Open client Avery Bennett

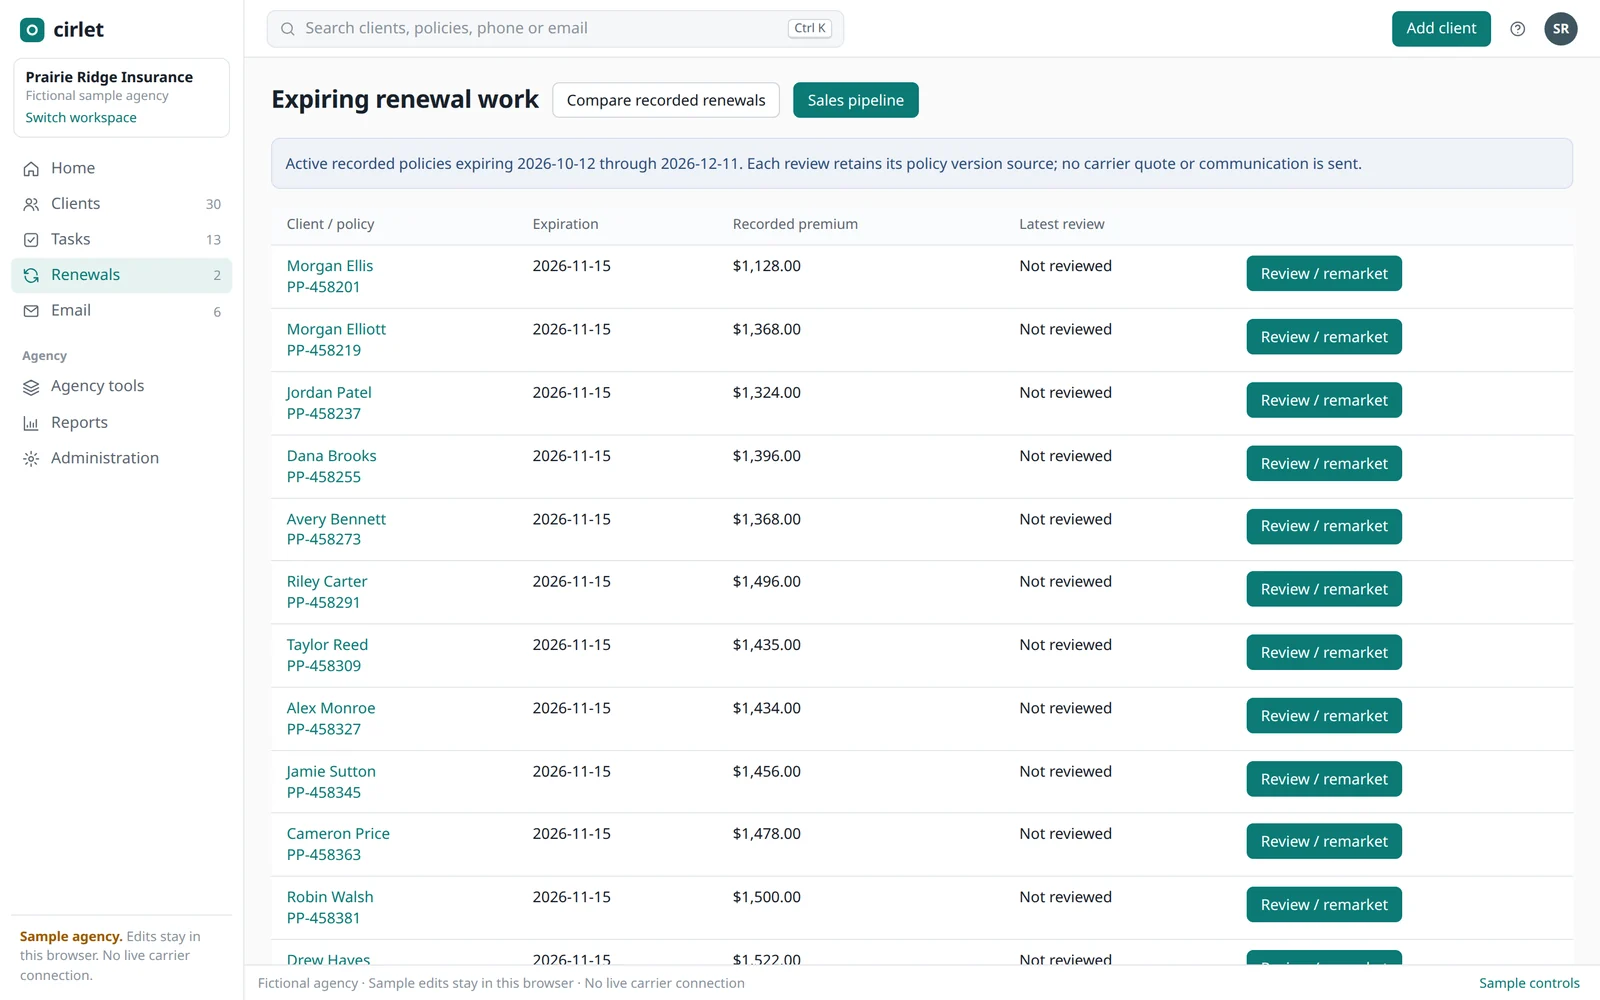click(x=336, y=519)
